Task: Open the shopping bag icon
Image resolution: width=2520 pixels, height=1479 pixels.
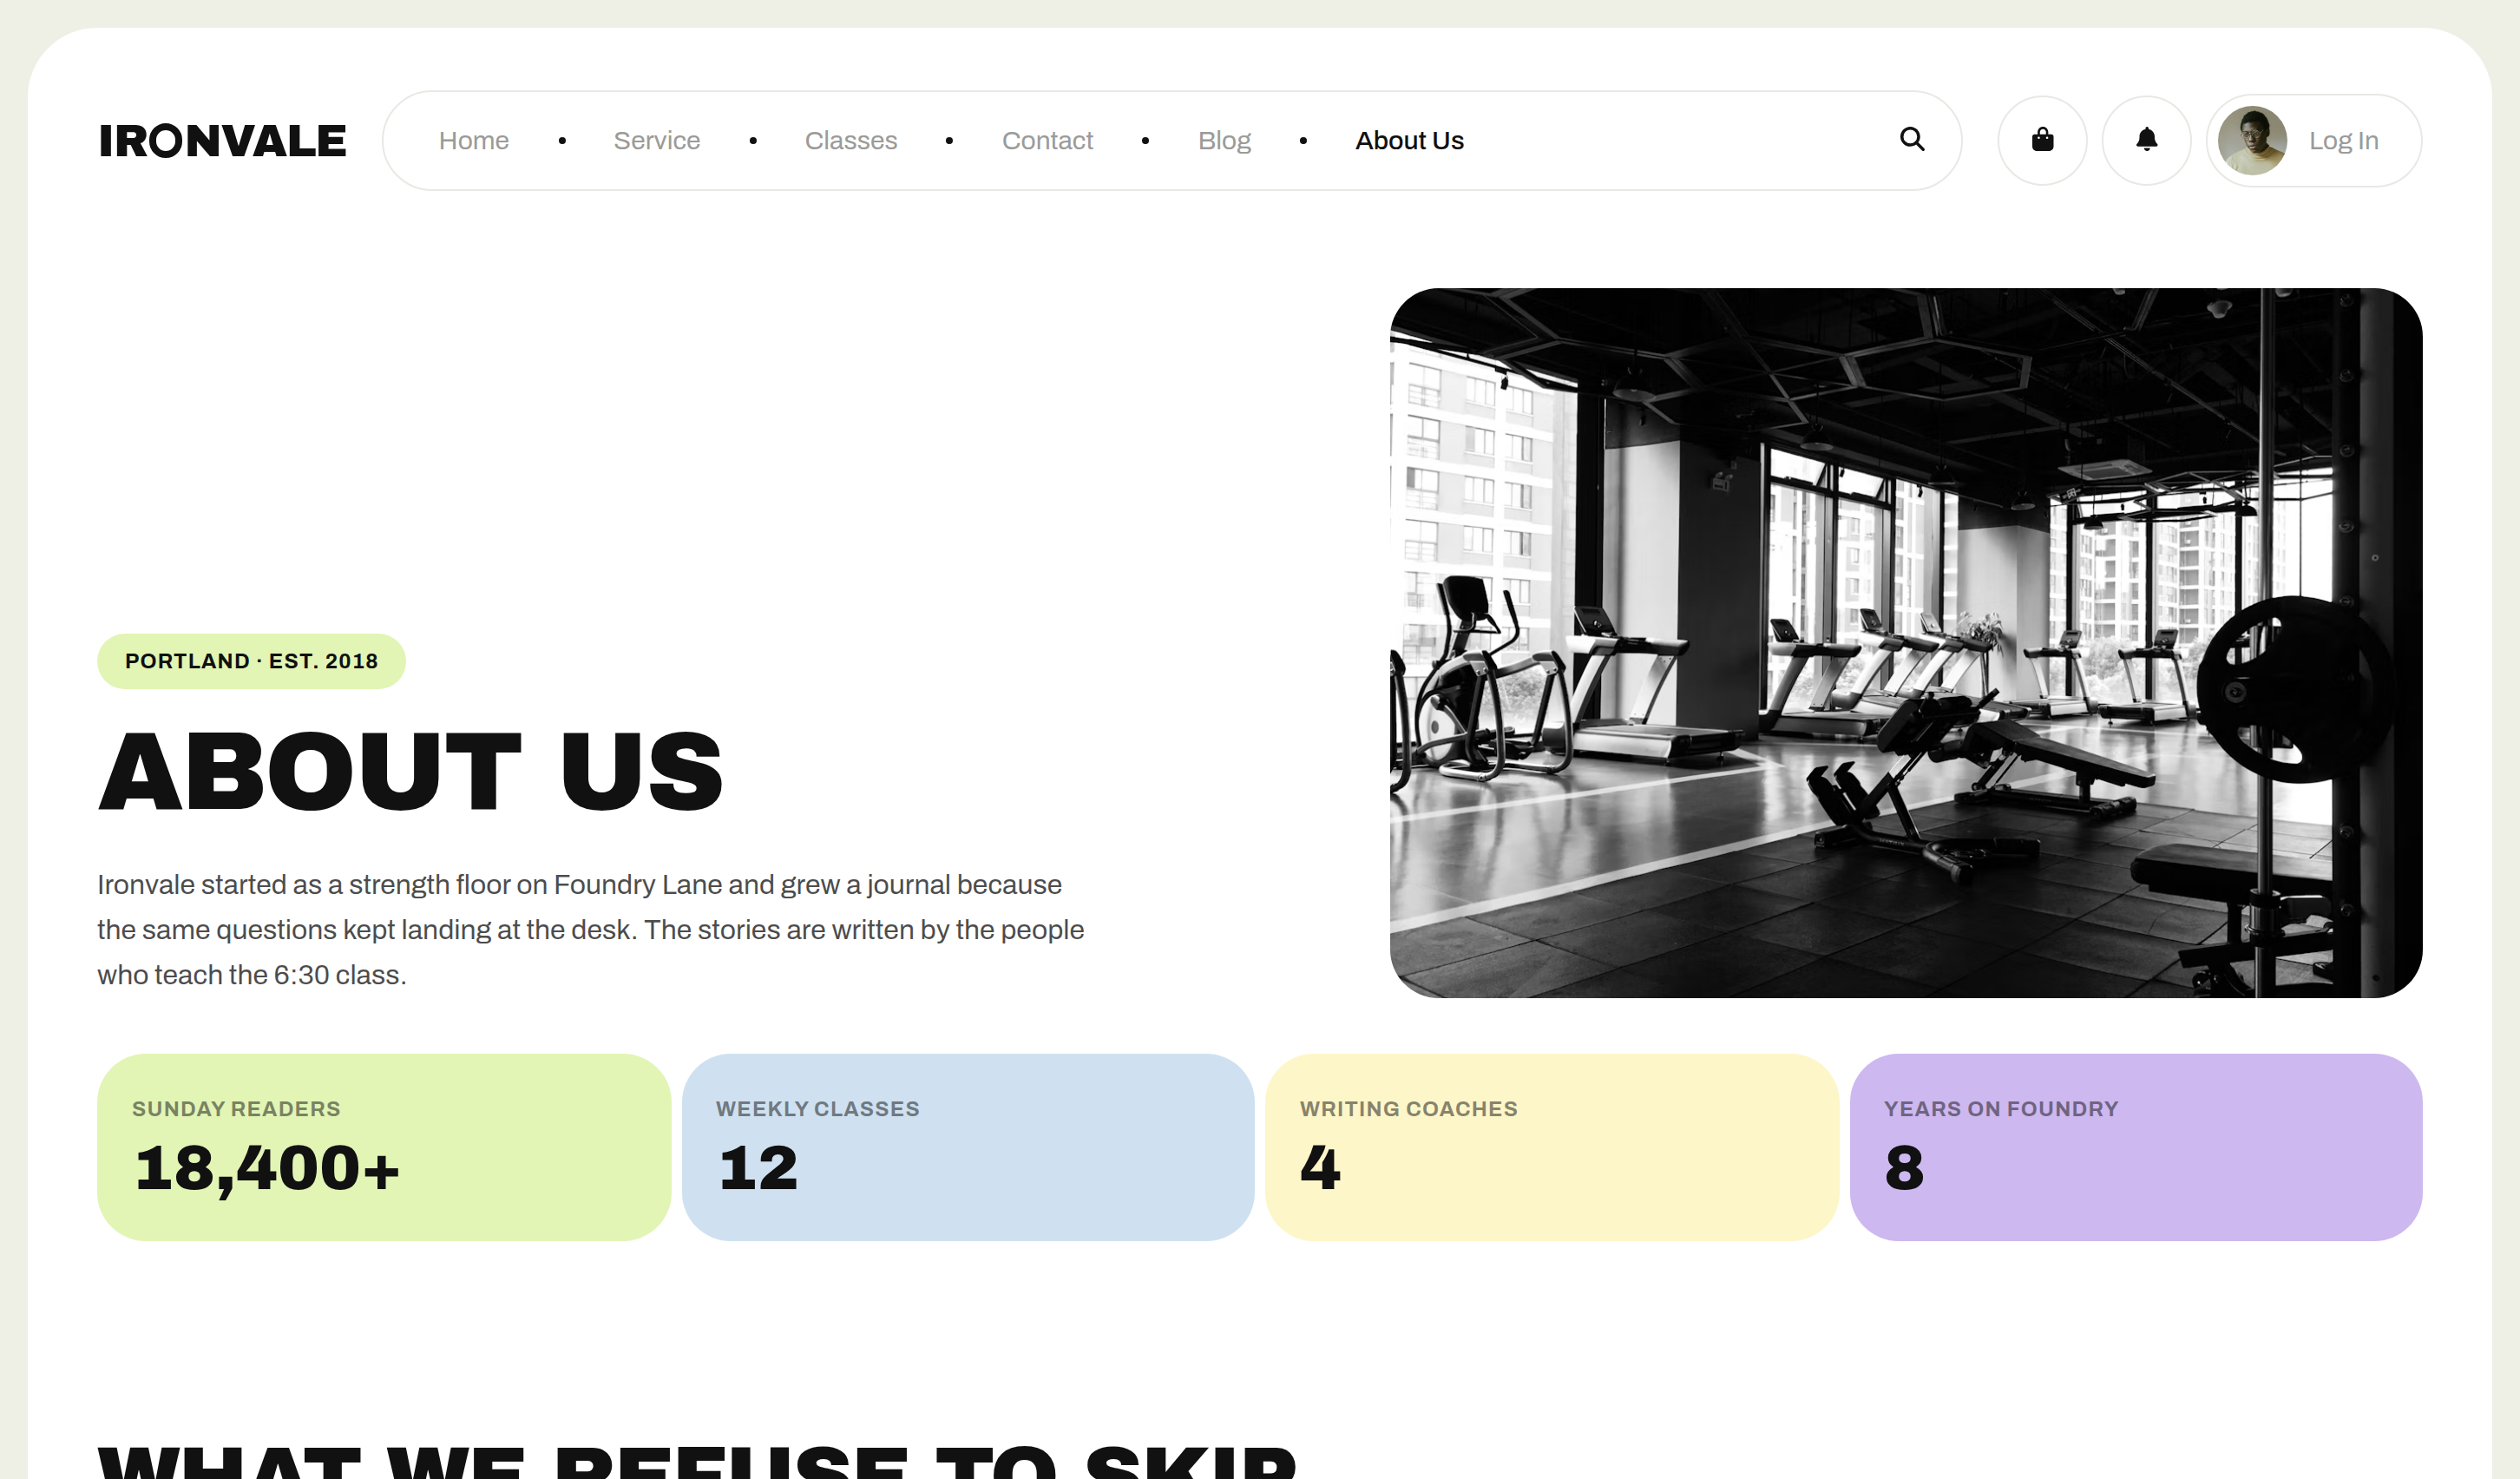Action: click(x=2042, y=140)
